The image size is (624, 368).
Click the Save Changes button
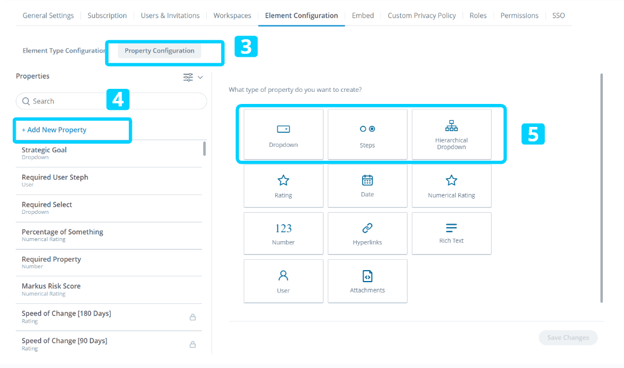[568, 337]
